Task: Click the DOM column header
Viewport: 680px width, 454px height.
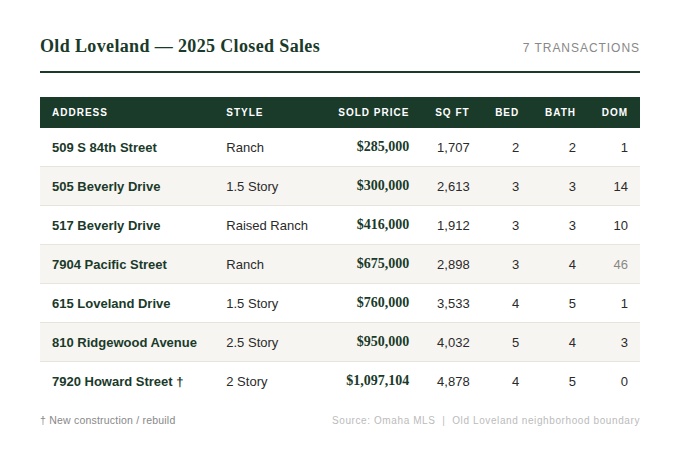Action: tap(614, 112)
